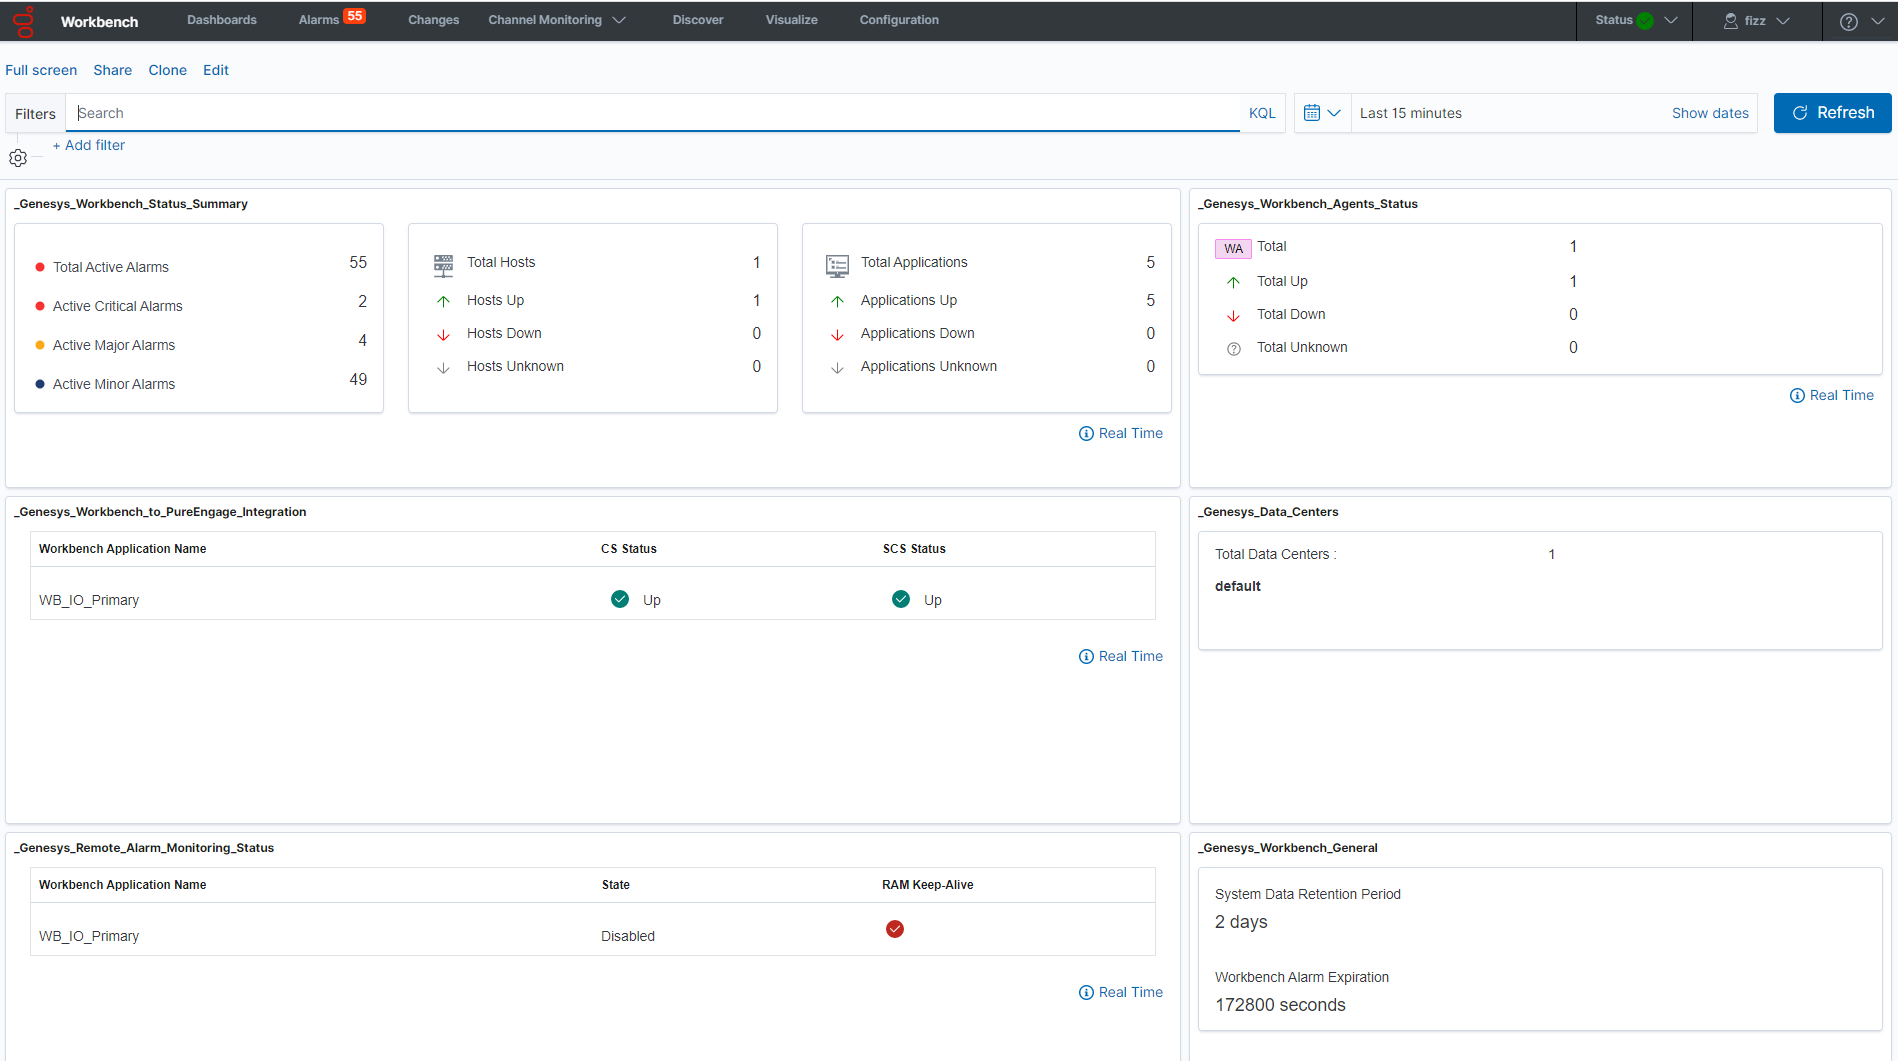Toggle the KQL query language switch

1262,113
